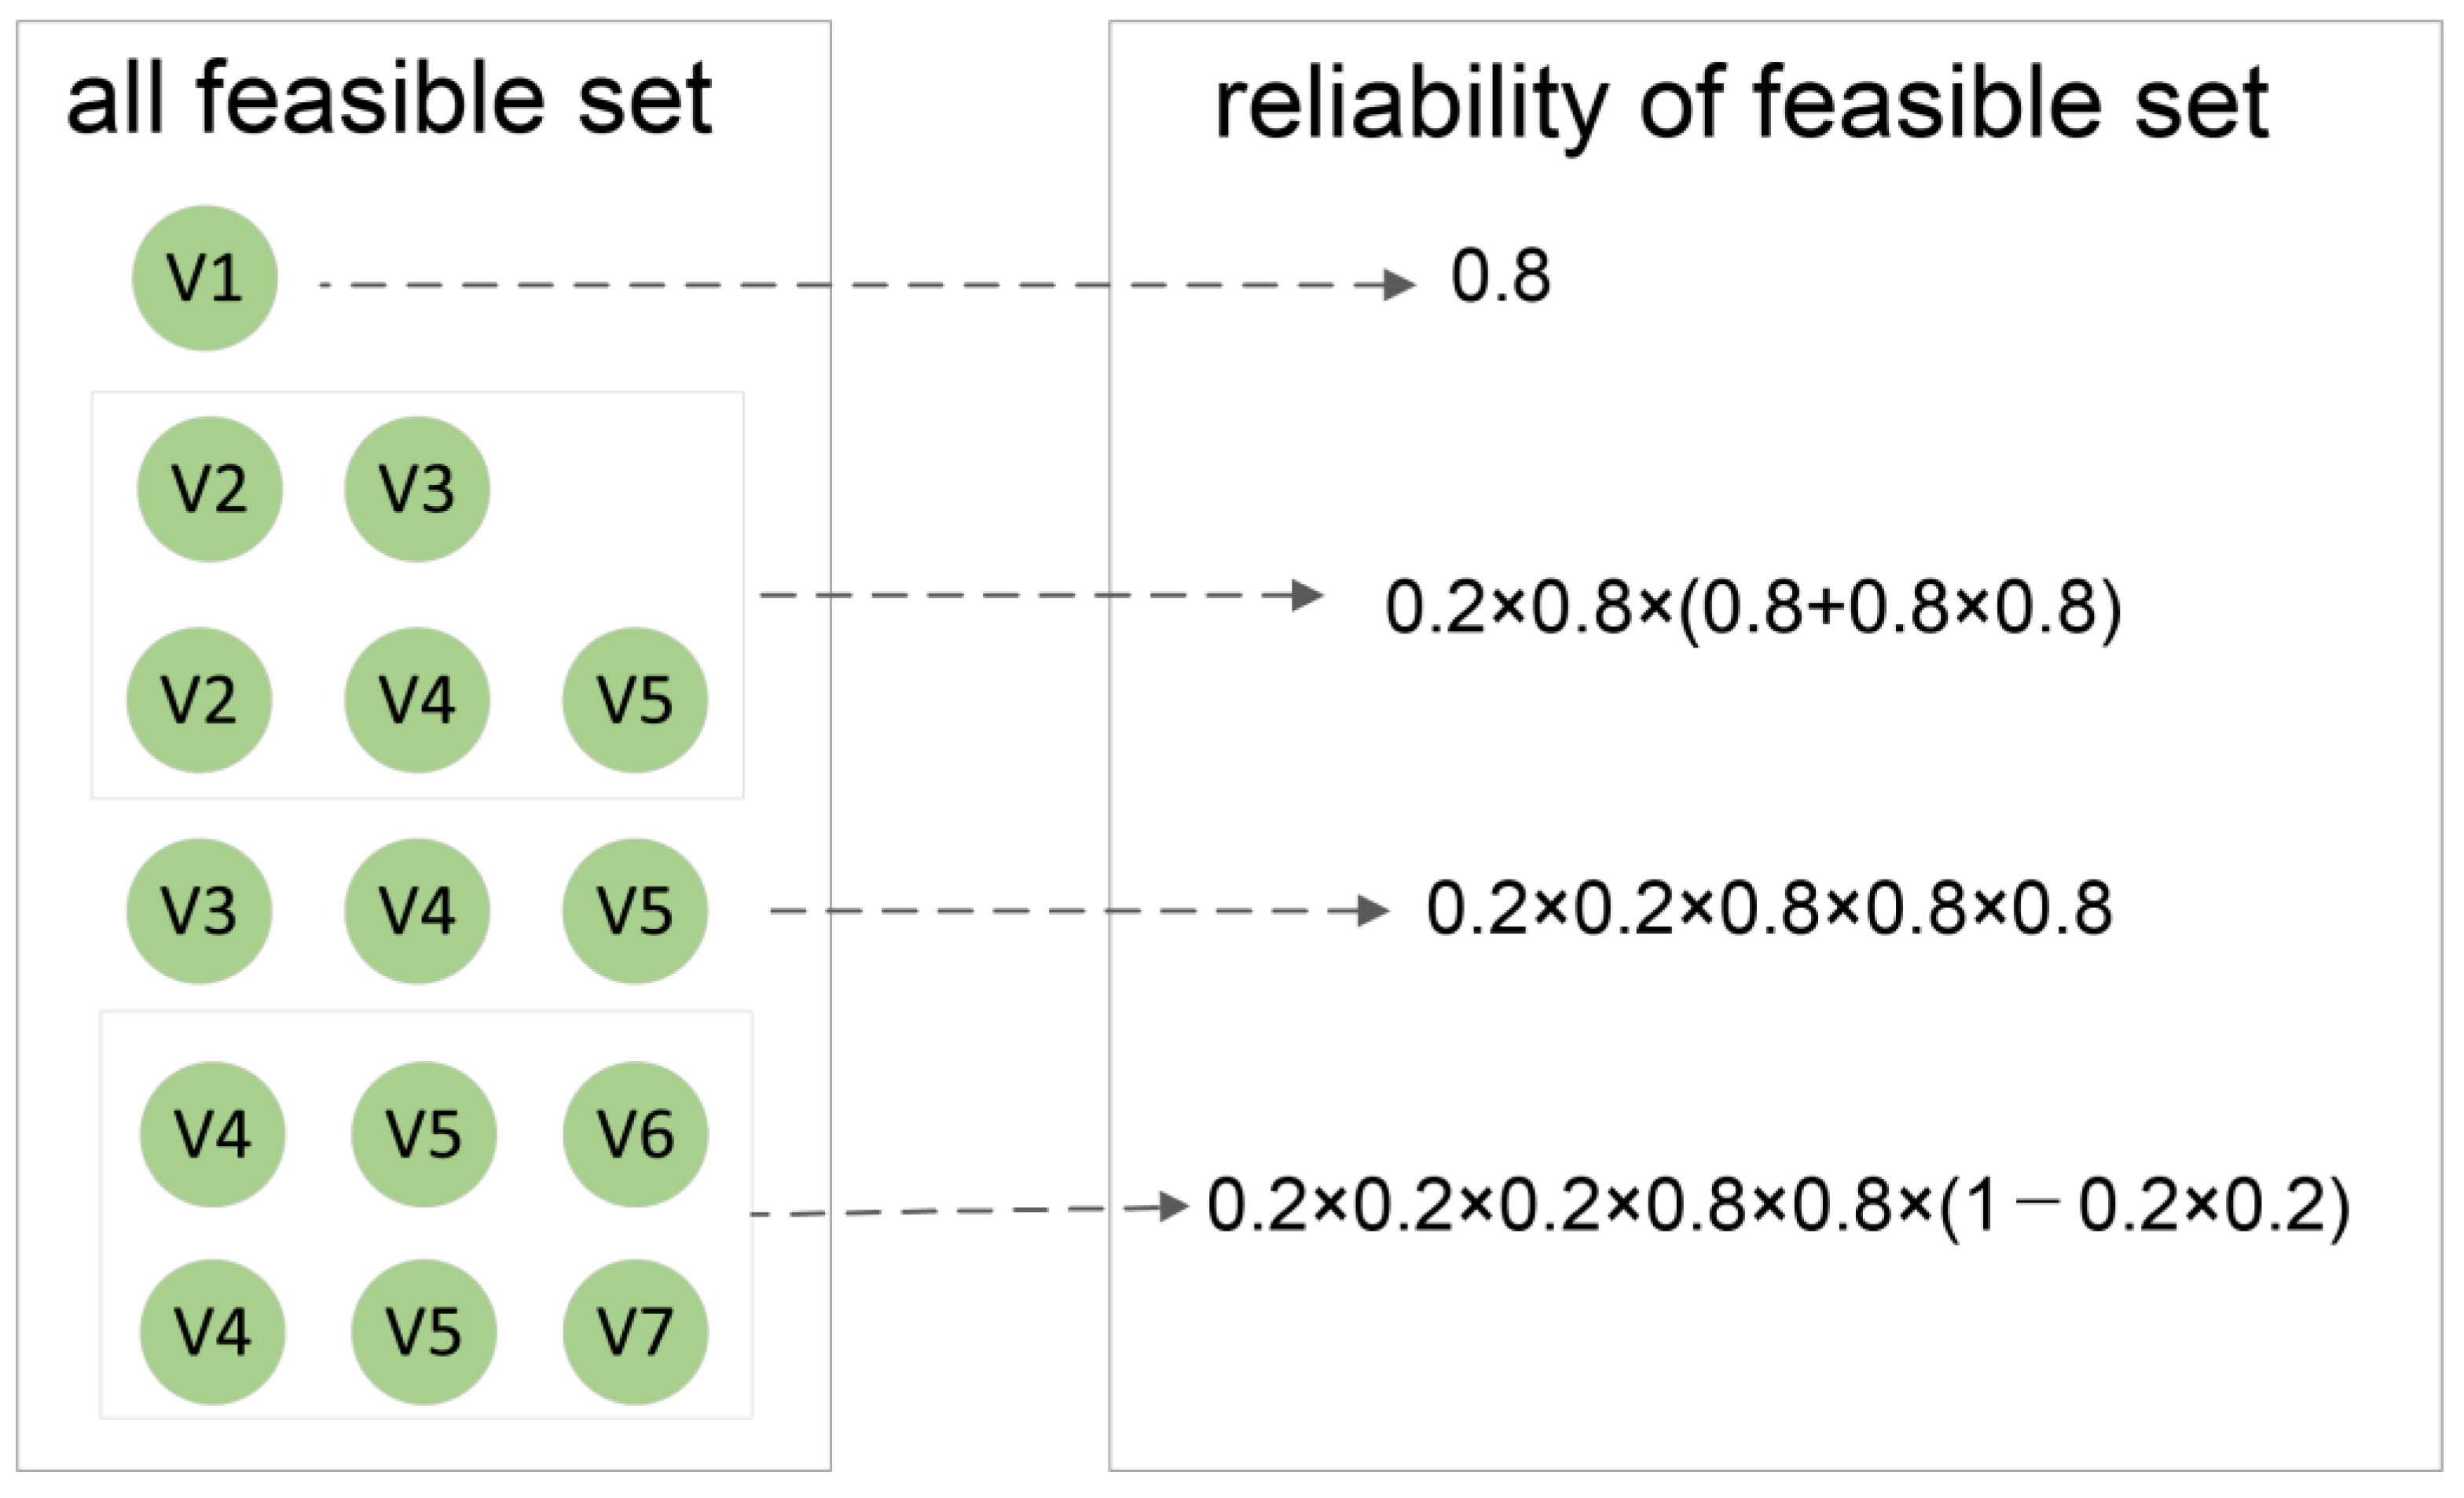Click the V3 node beside V2
The width and height of the screenshot is (2464, 1498).
tap(417, 489)
